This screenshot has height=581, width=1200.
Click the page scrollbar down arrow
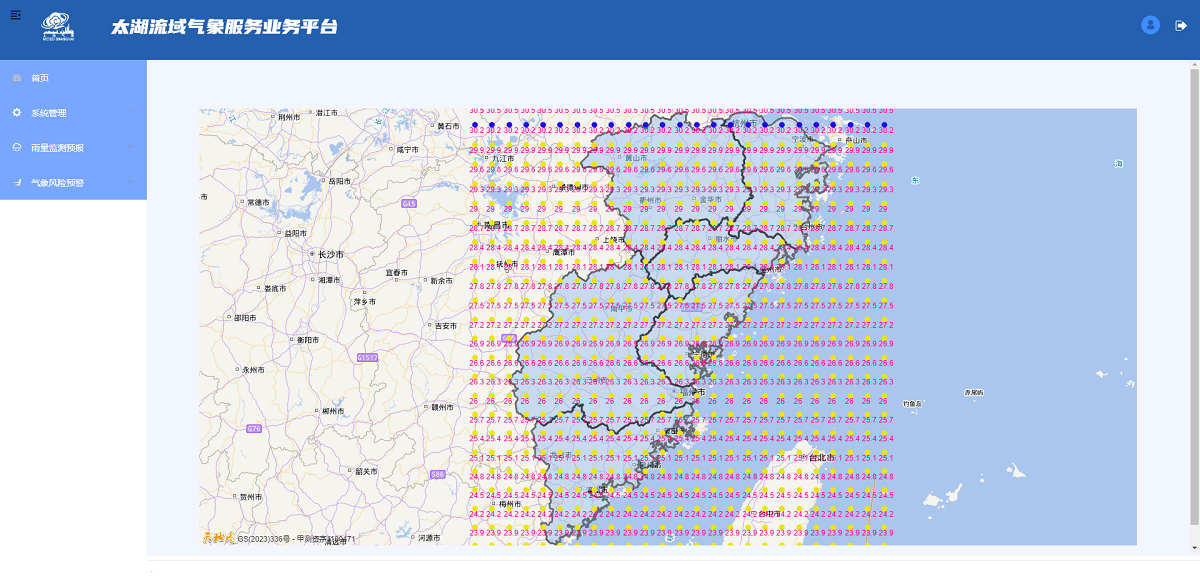pos(1194,549)
